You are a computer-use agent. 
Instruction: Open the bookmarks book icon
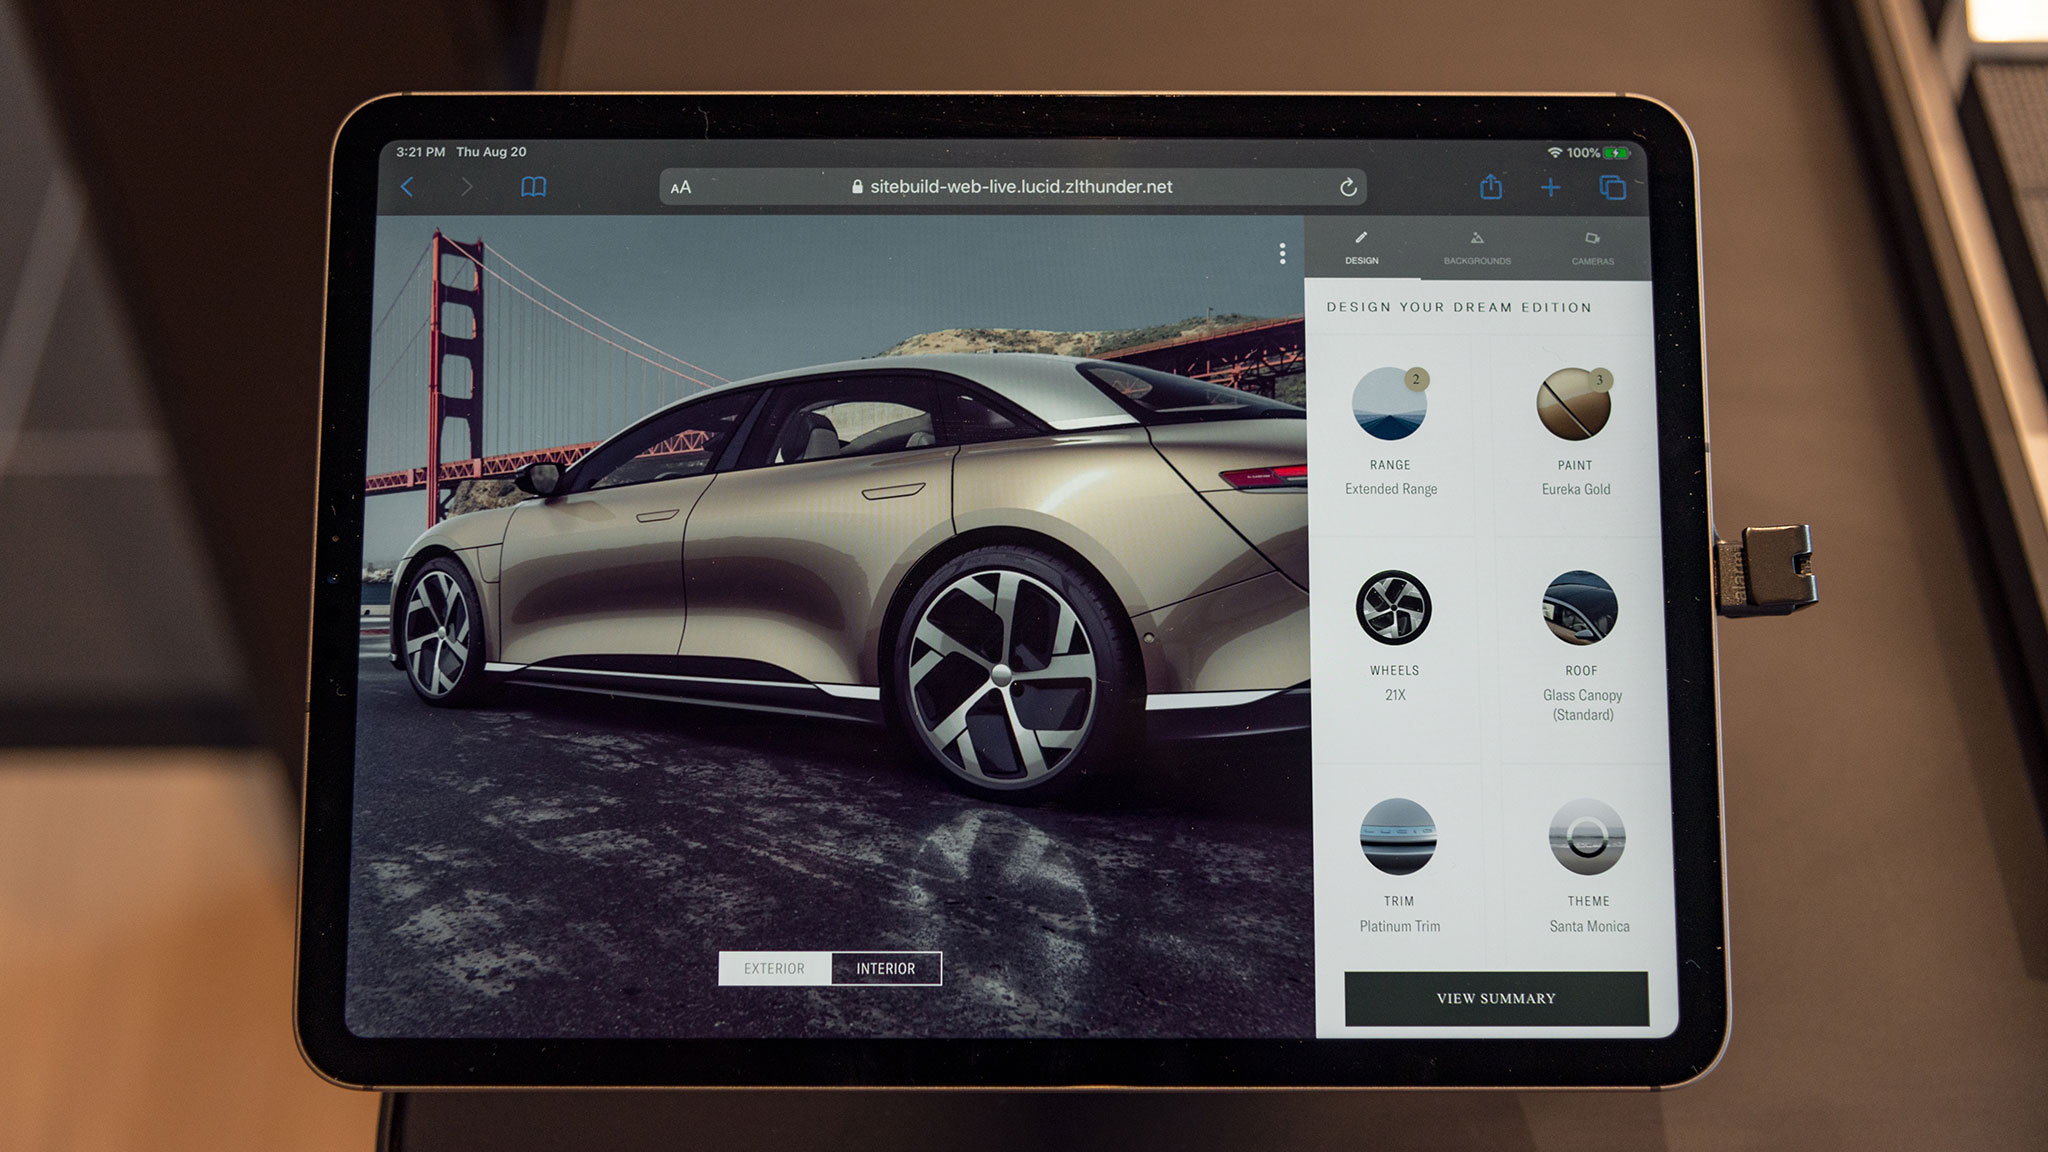click(x=534, y=187)
